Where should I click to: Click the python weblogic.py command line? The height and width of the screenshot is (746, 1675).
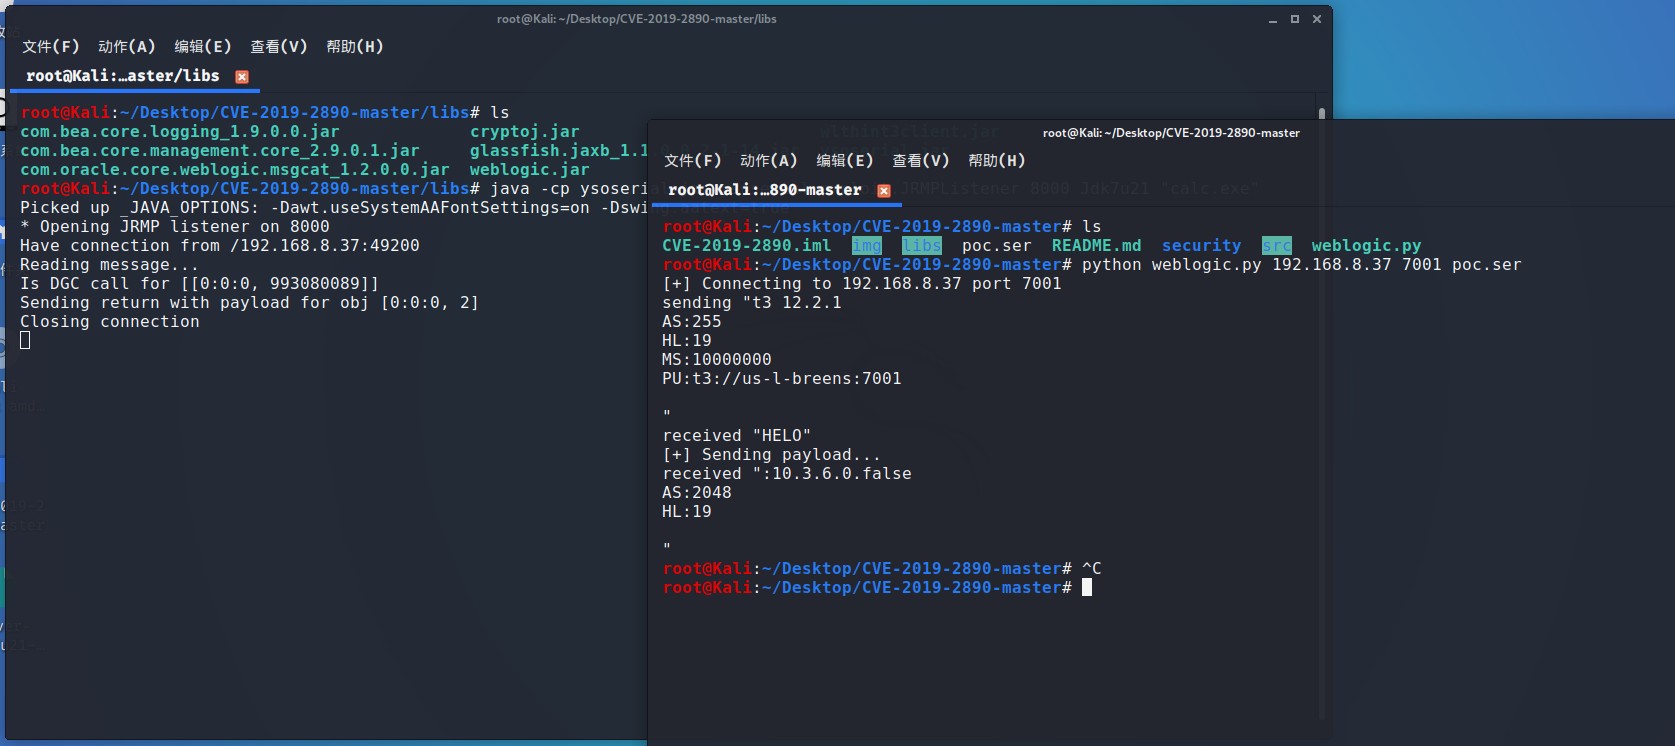[x=1092, y=265]
